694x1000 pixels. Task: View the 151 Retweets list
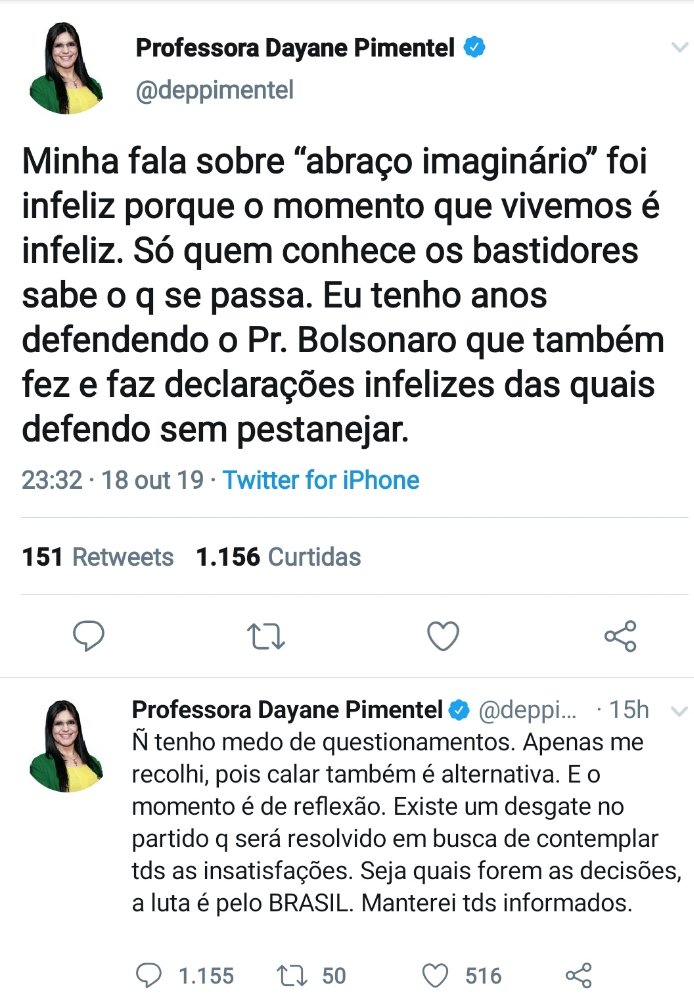98,557
